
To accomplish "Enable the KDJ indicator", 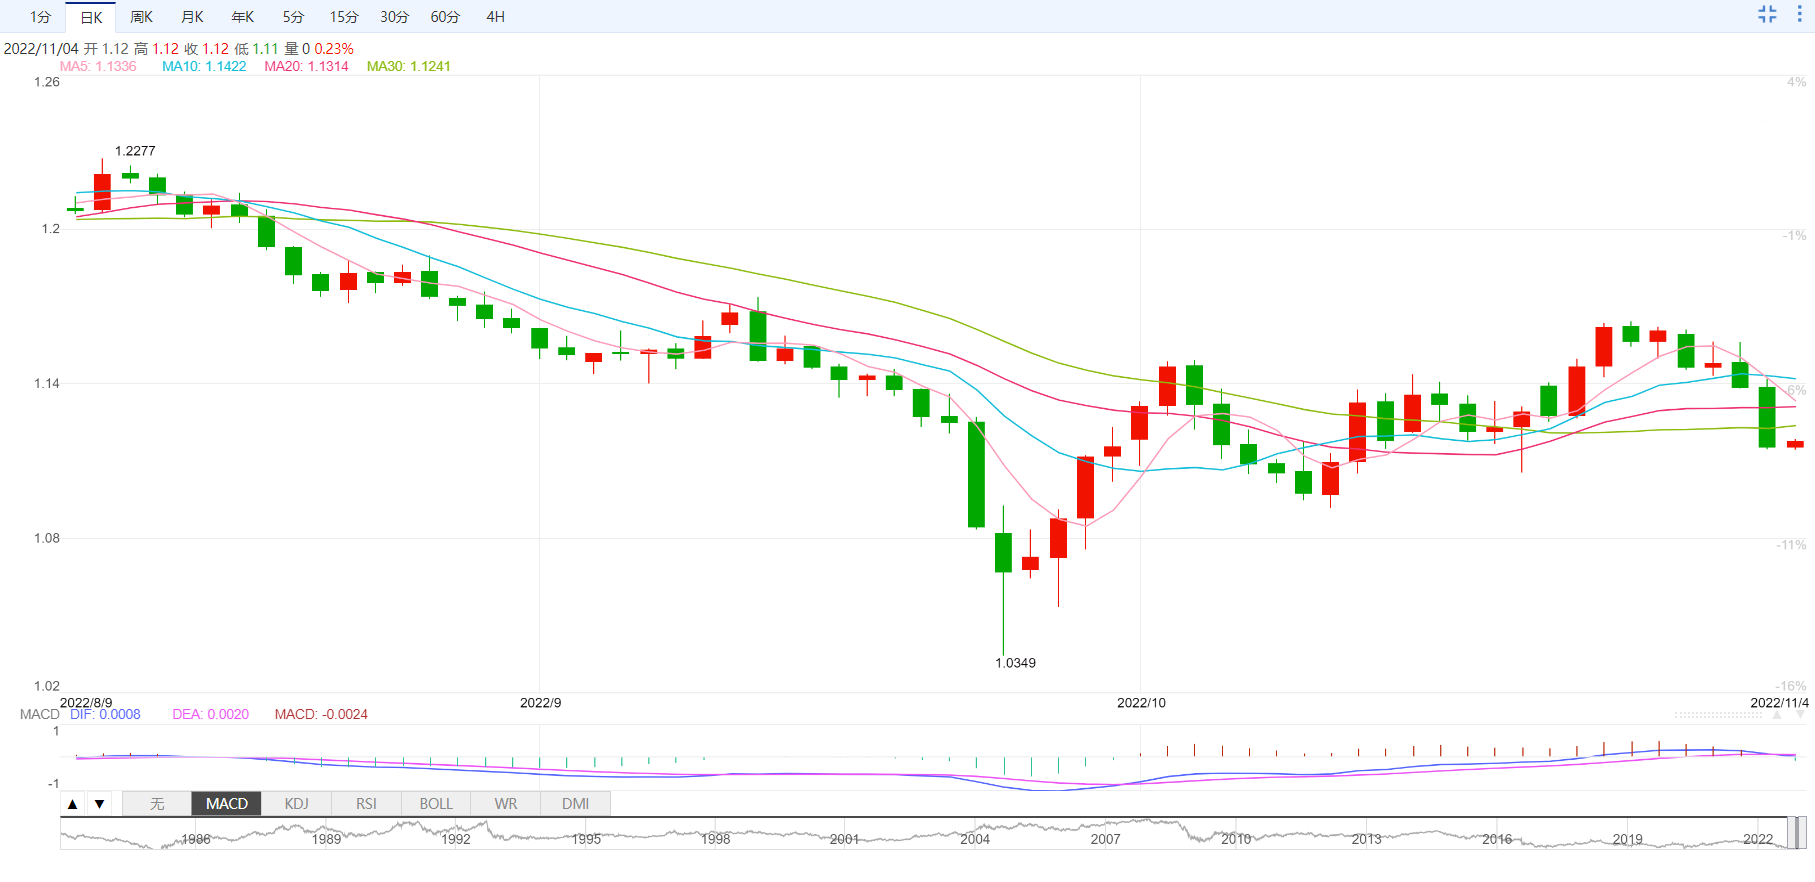I will (x=297, y=804).
